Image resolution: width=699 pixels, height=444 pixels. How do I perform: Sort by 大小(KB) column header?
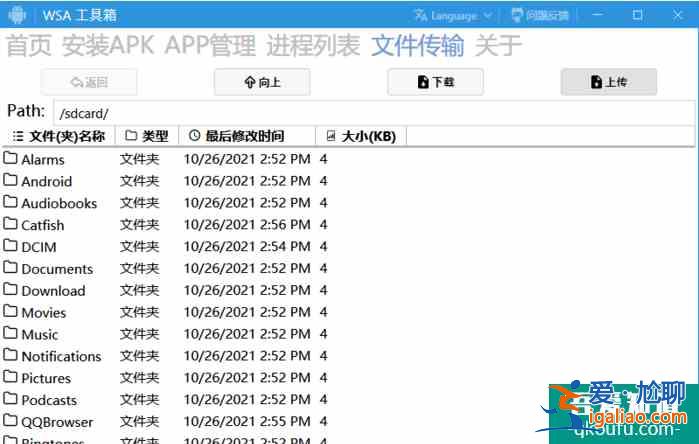pos(361,136)
